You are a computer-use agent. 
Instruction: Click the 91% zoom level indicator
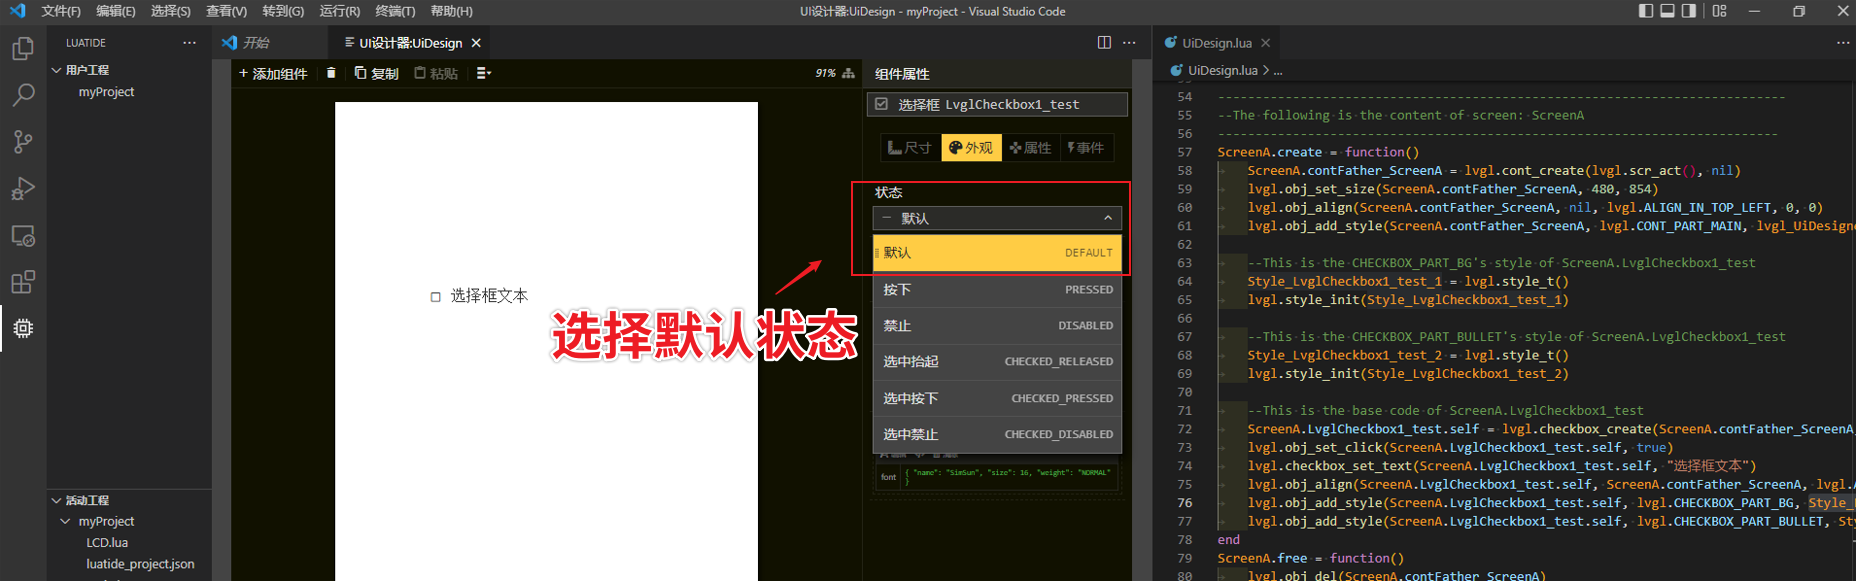825,73
